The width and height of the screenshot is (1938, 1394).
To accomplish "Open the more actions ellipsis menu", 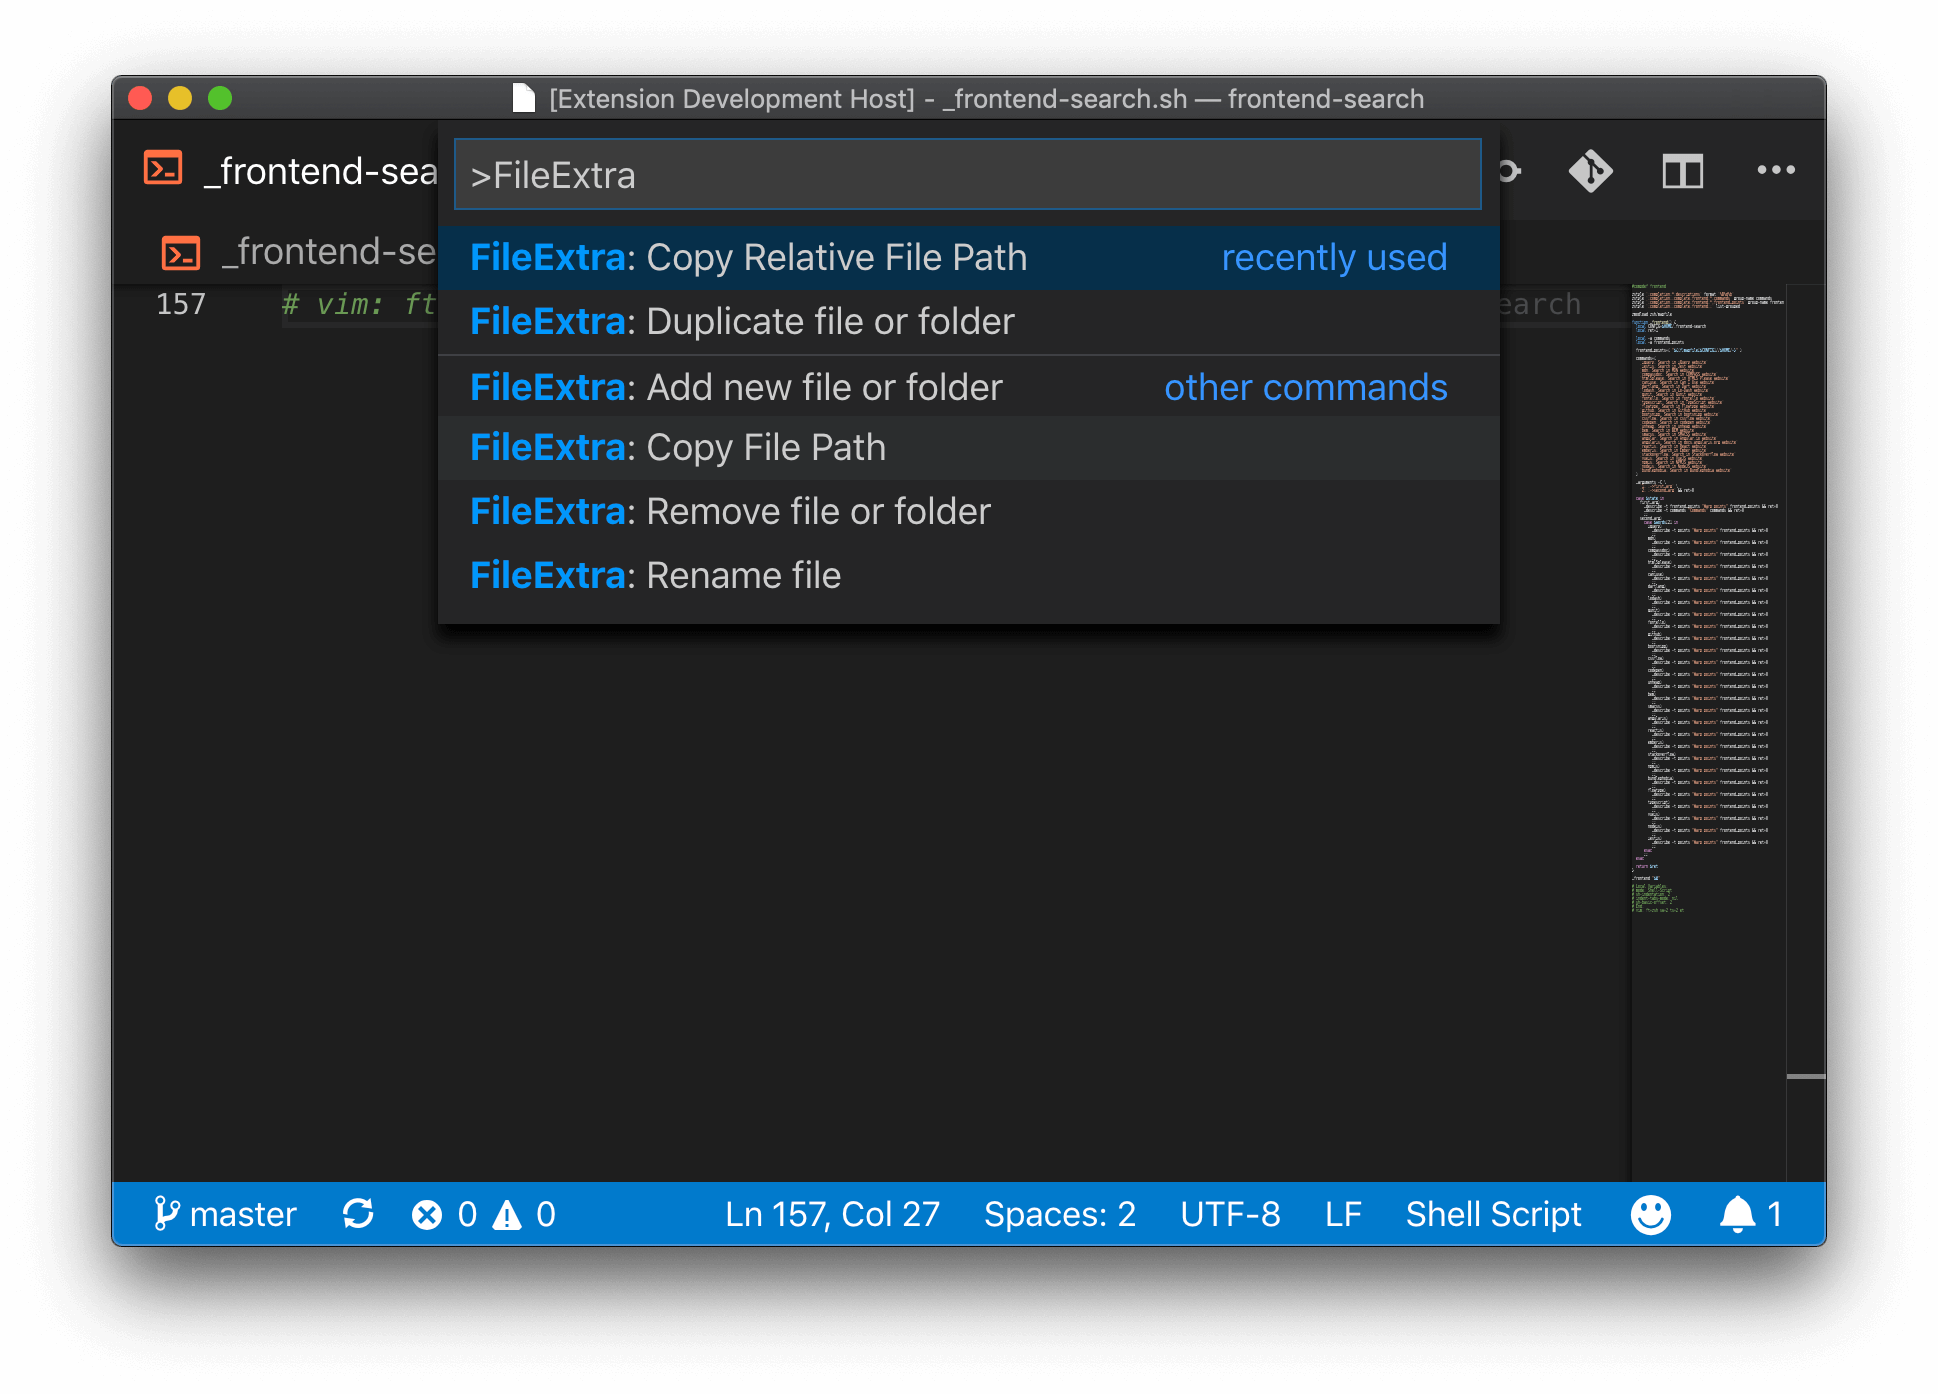I will [1775, 171].
